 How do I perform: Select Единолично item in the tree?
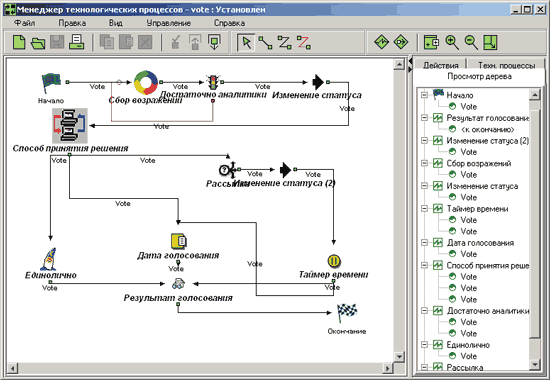(468, 345)
